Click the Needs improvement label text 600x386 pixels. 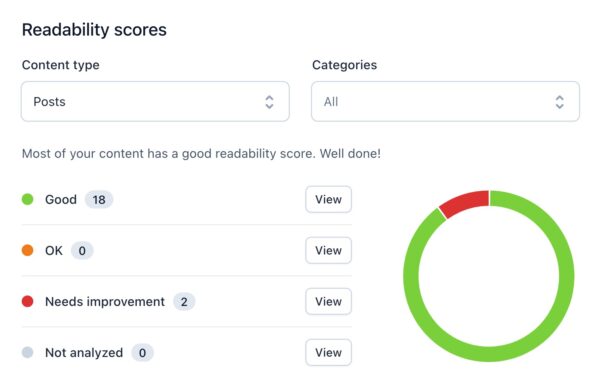pyautogui.click(x=105, y=301)
